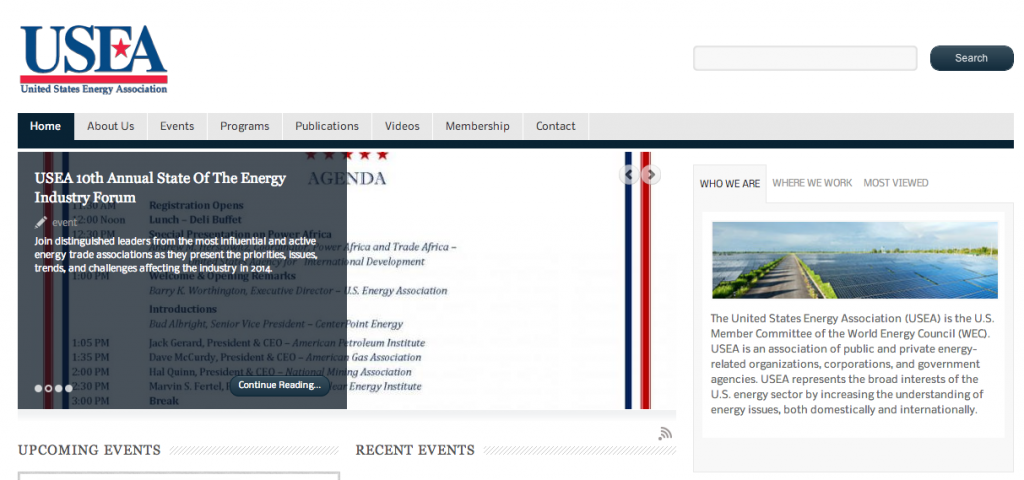Open the RSS feed icon
The width and height of the screenshot is (1024, 480).
665,433
